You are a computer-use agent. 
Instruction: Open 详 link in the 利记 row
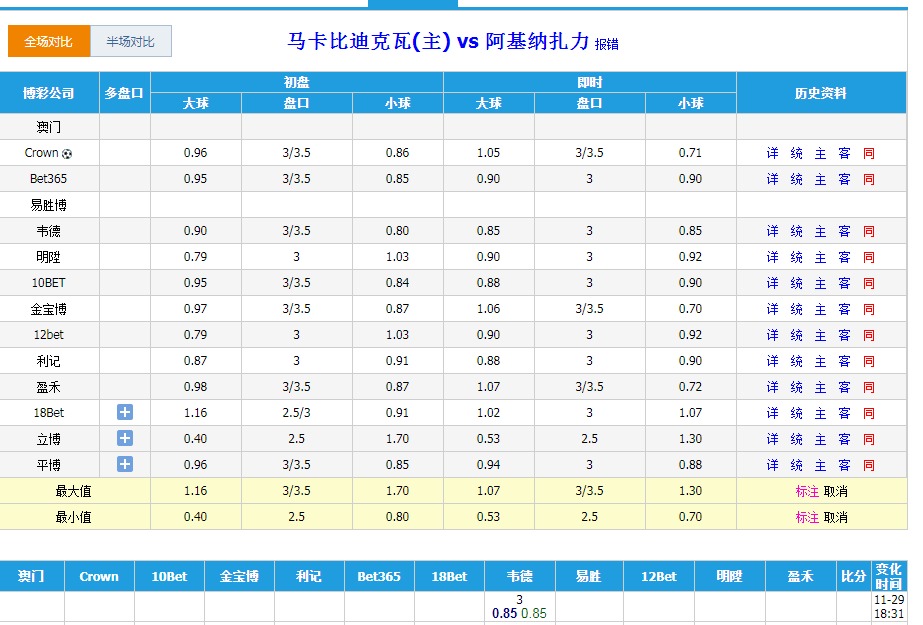[x=772, y=361]
